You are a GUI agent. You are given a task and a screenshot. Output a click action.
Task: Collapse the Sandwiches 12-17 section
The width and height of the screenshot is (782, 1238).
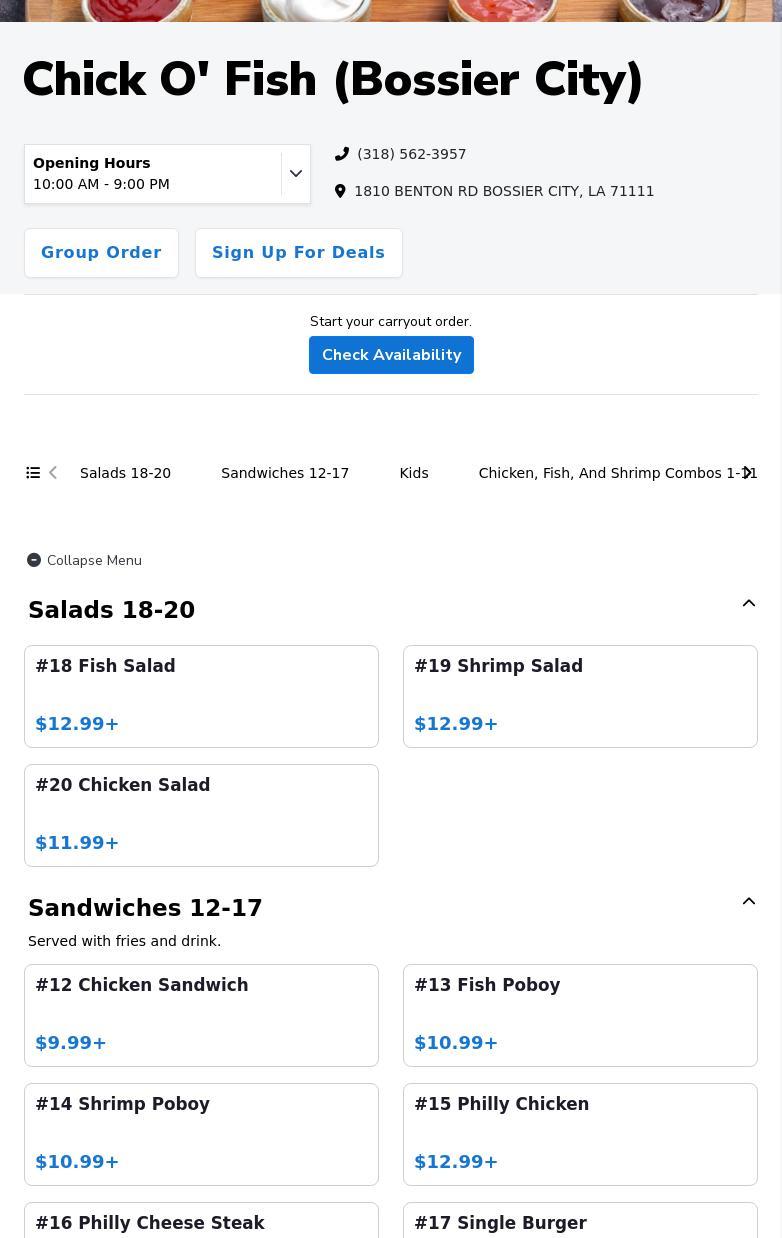[748, 901]
